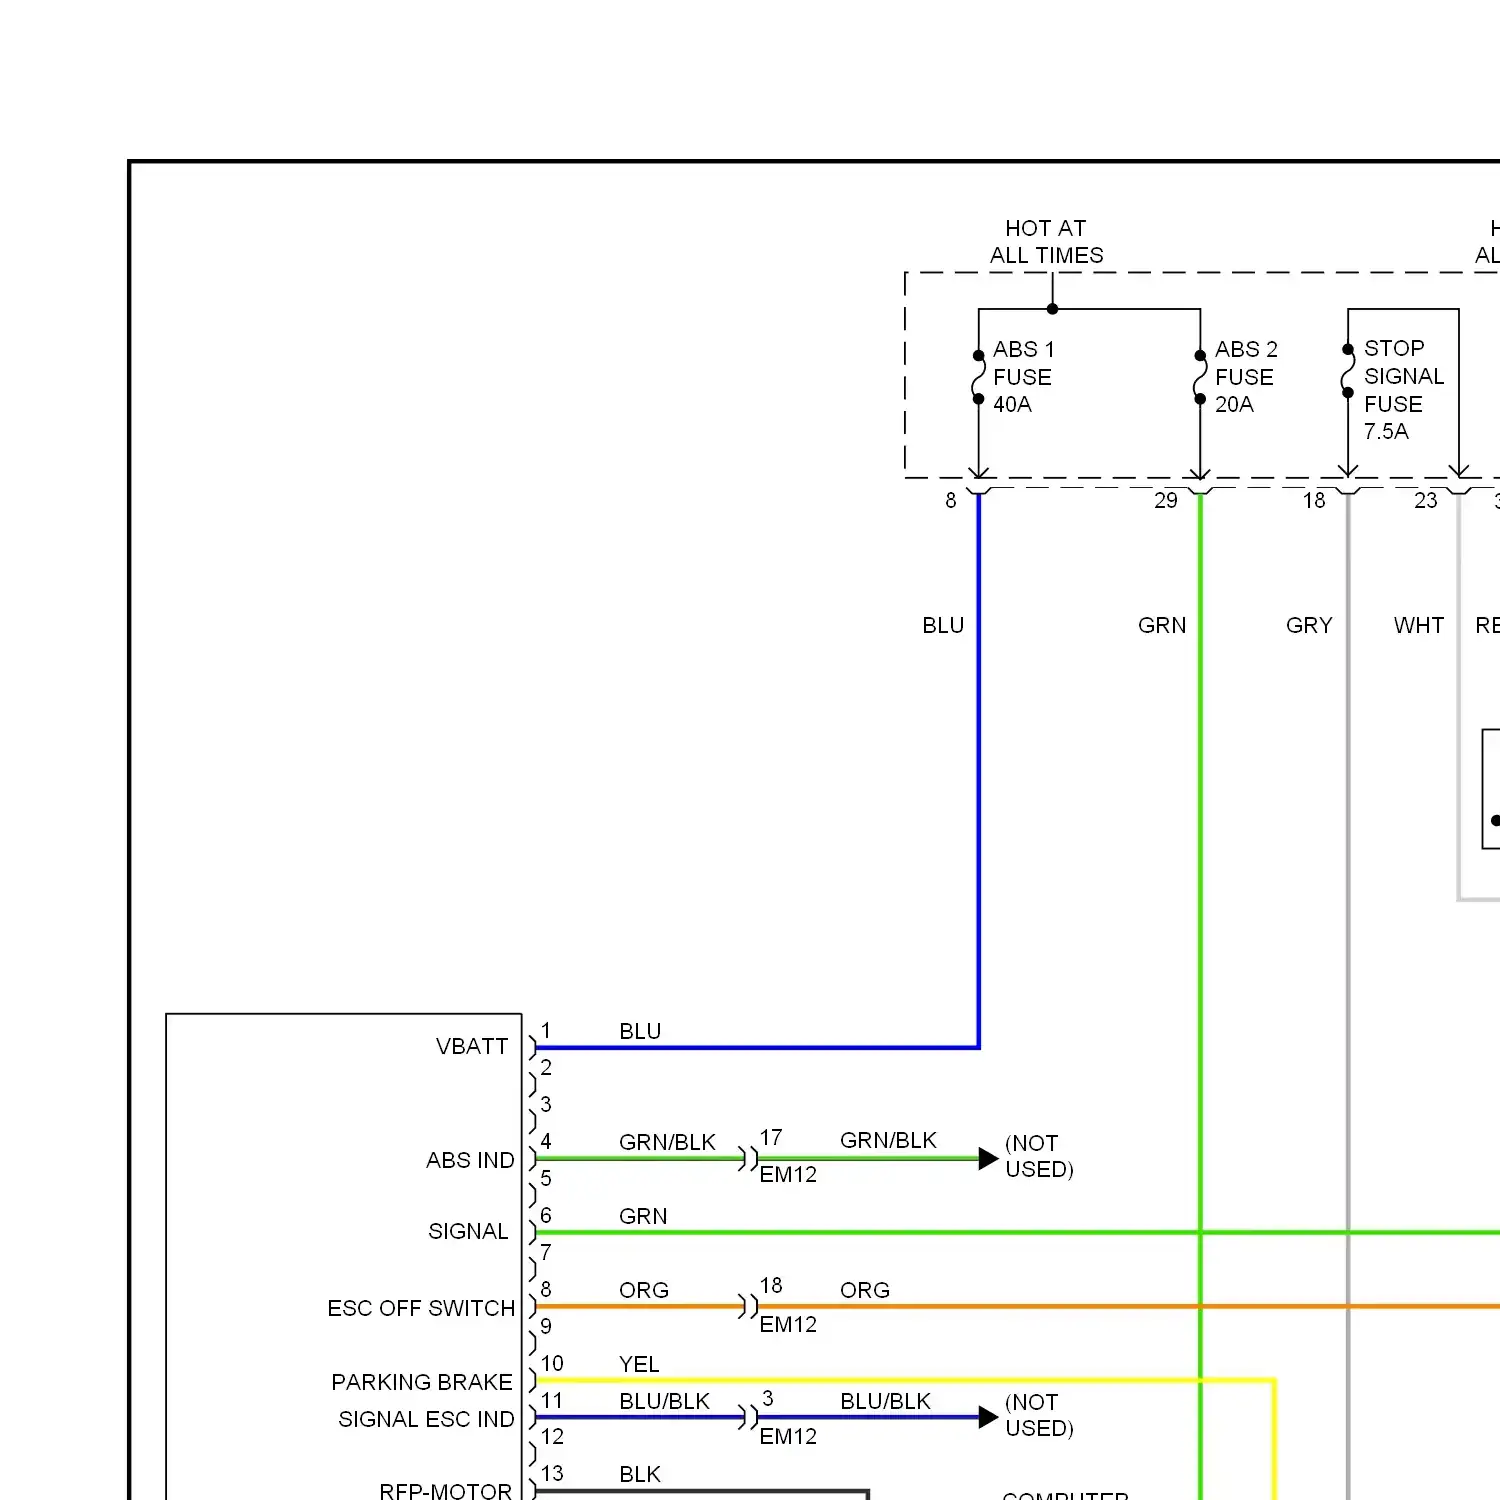Click connector pin number 17
Viewport: 1500px width, 1500px height.
pyautogui.click(x=771, y=1138)
